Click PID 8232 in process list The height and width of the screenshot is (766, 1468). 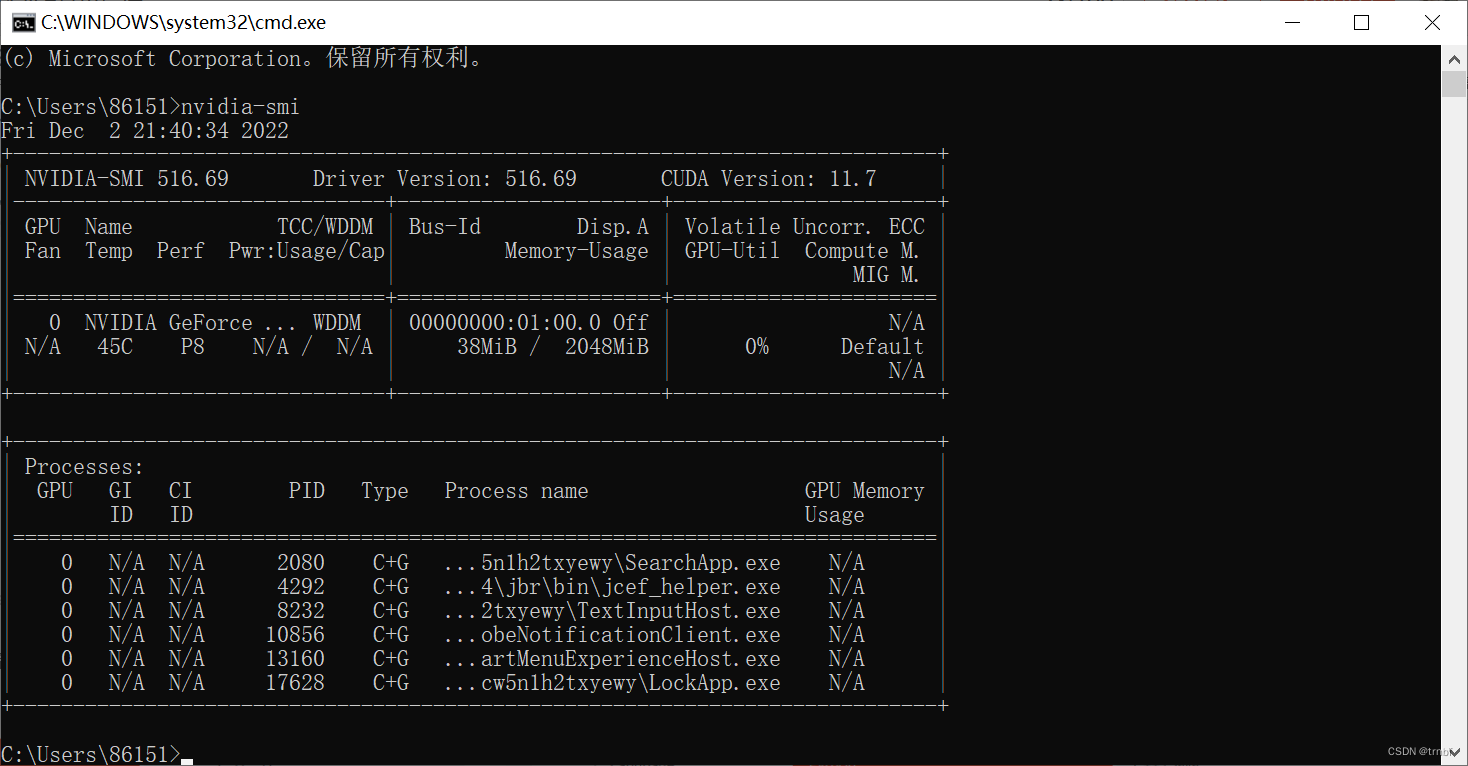coord(300,611)
